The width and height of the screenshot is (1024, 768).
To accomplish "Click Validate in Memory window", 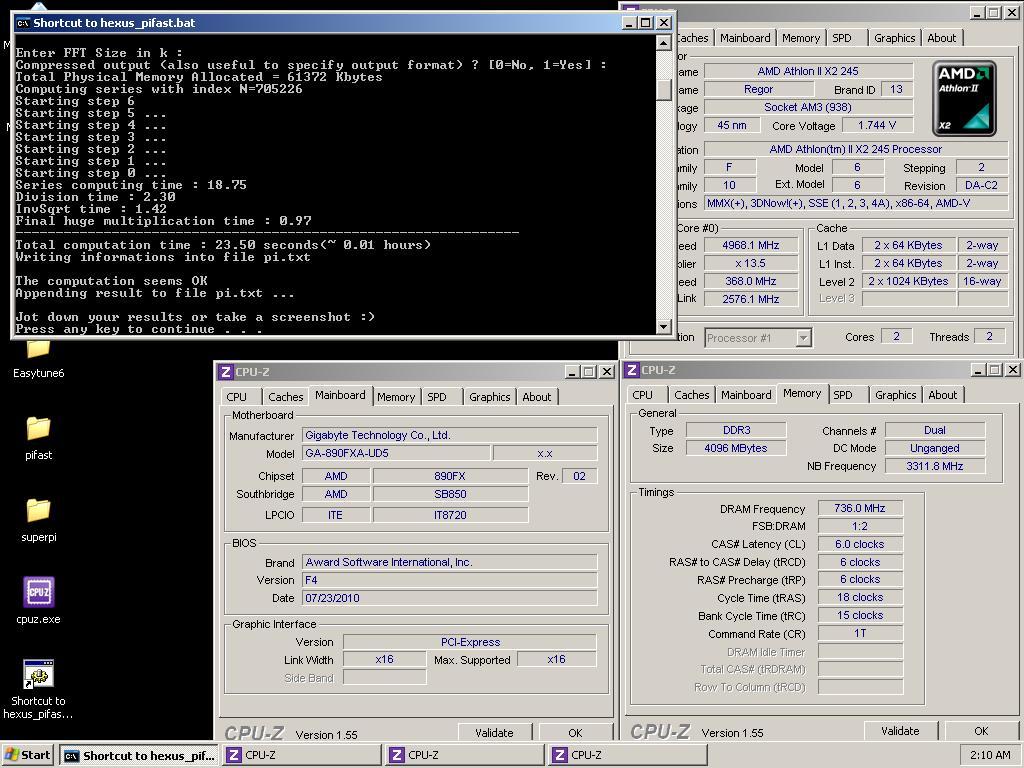I will (x=900, y=731).
